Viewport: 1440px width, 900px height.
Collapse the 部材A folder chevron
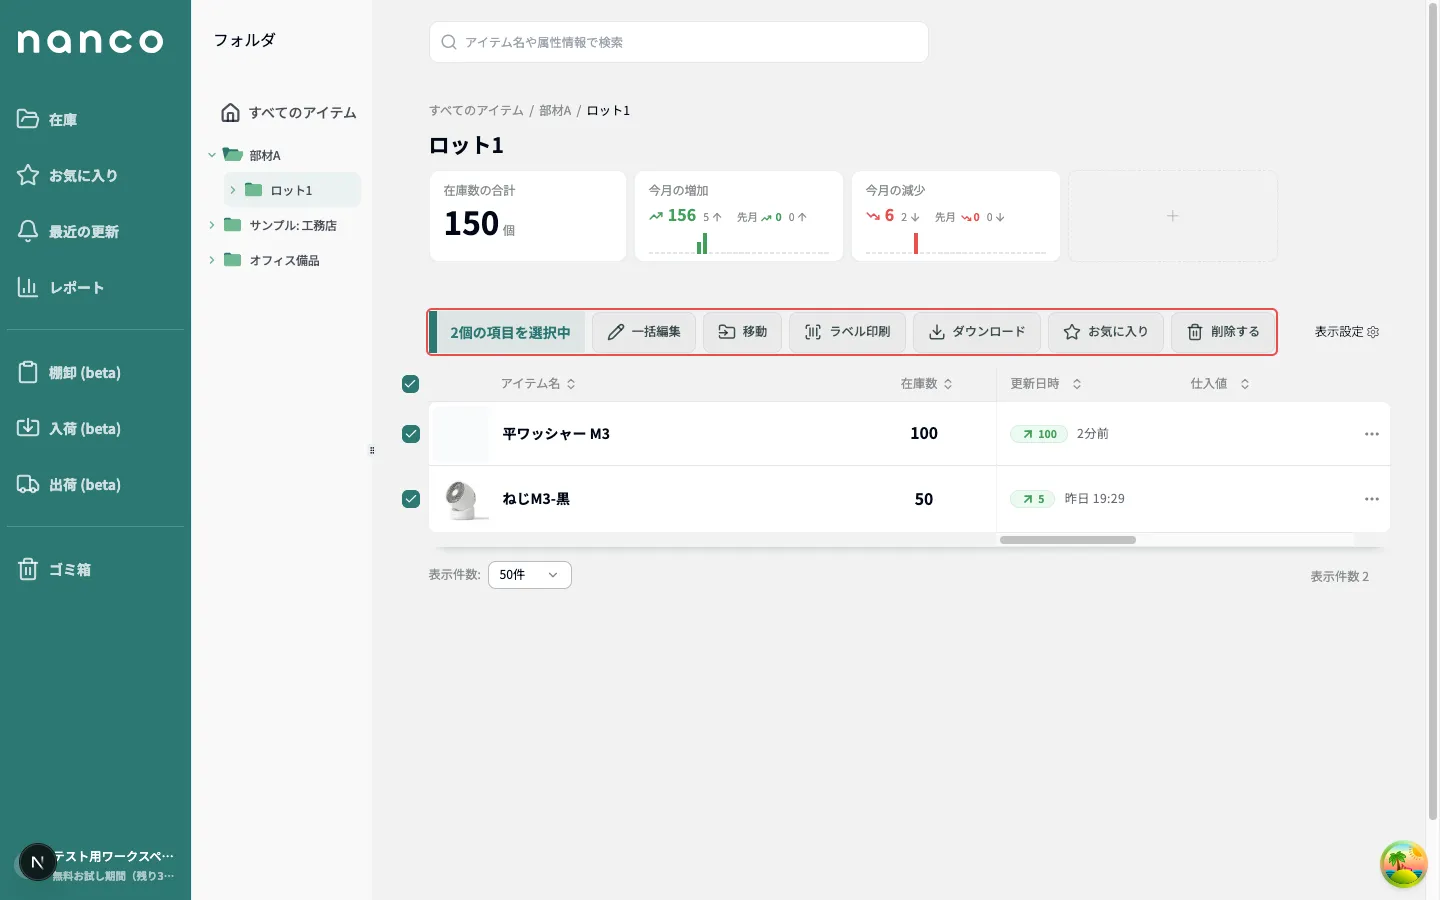coord(212,155)
